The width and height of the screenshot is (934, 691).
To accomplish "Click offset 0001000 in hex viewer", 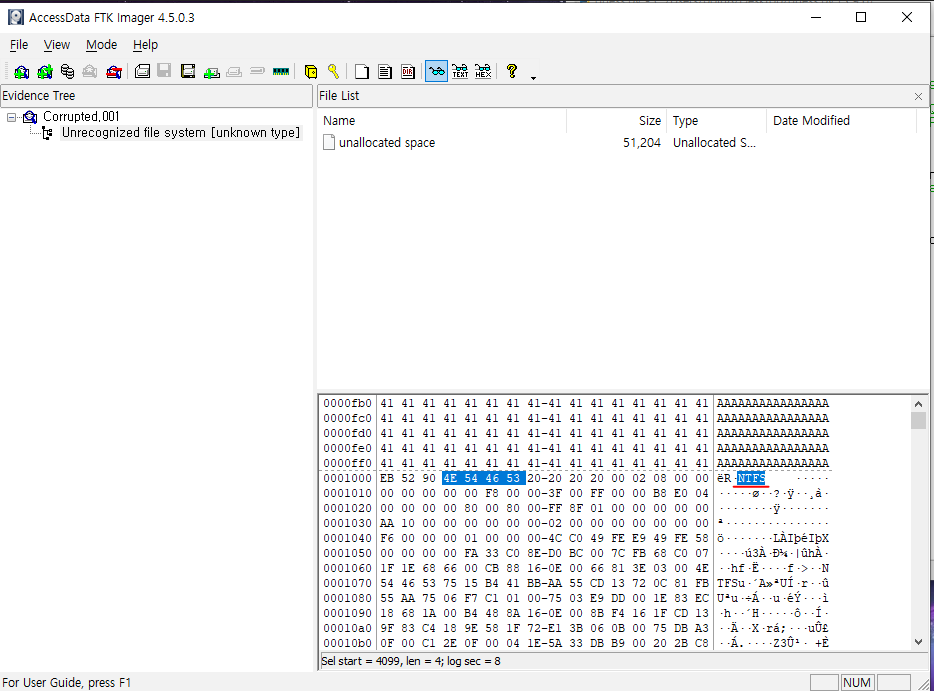I will (x=347, y=478).
